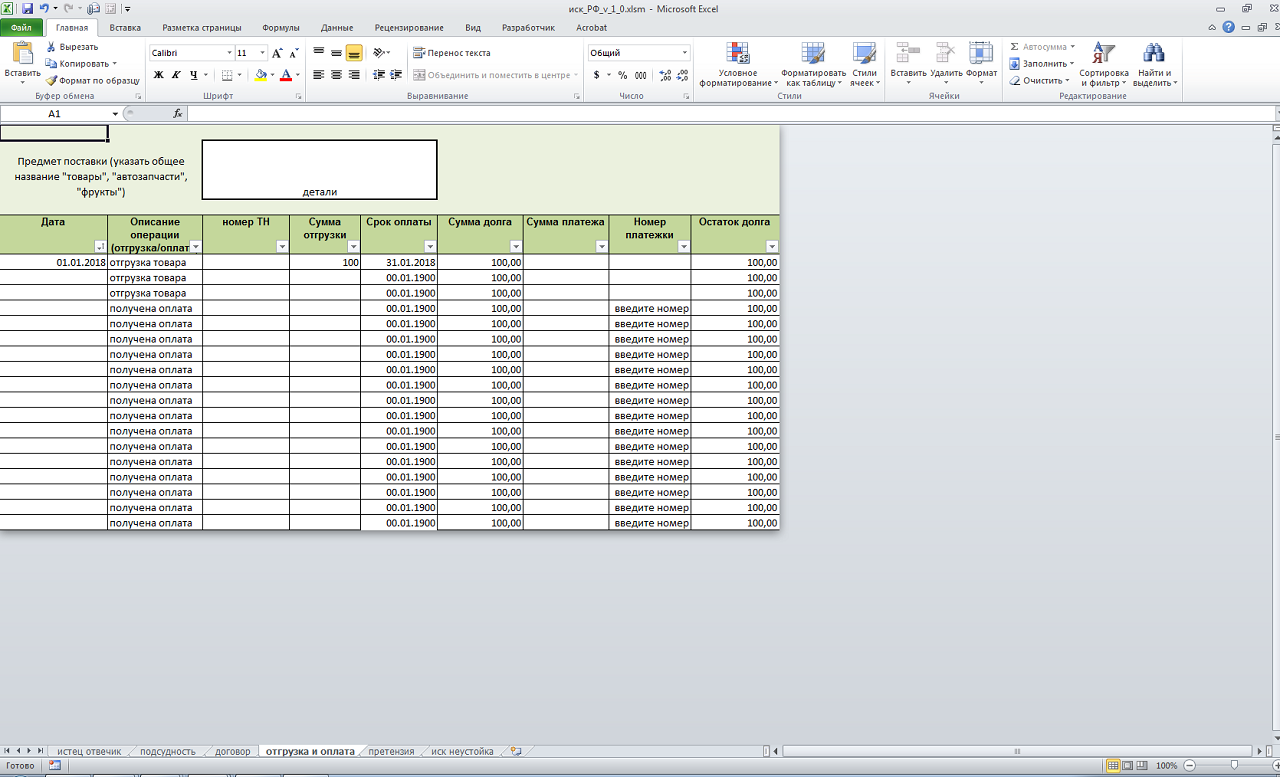Open the filter dropdown for Сумма долга
1280x777 pixels.
(x=516, y=246)
